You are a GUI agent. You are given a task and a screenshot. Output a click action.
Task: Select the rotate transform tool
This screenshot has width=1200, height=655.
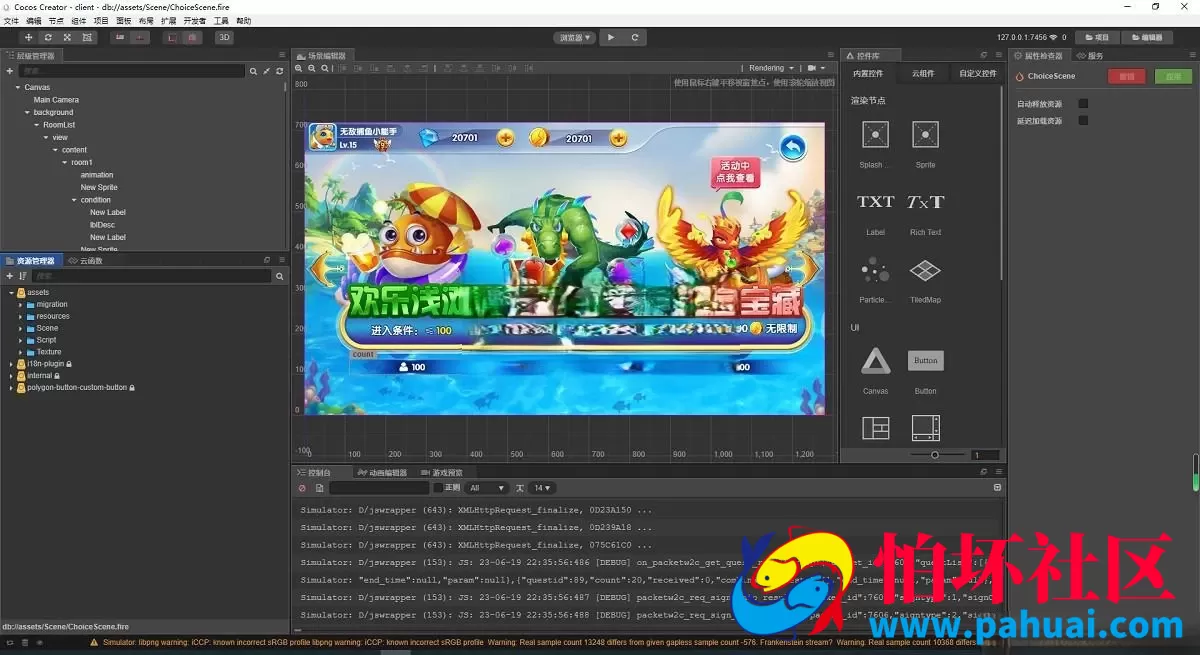(48, 37)
